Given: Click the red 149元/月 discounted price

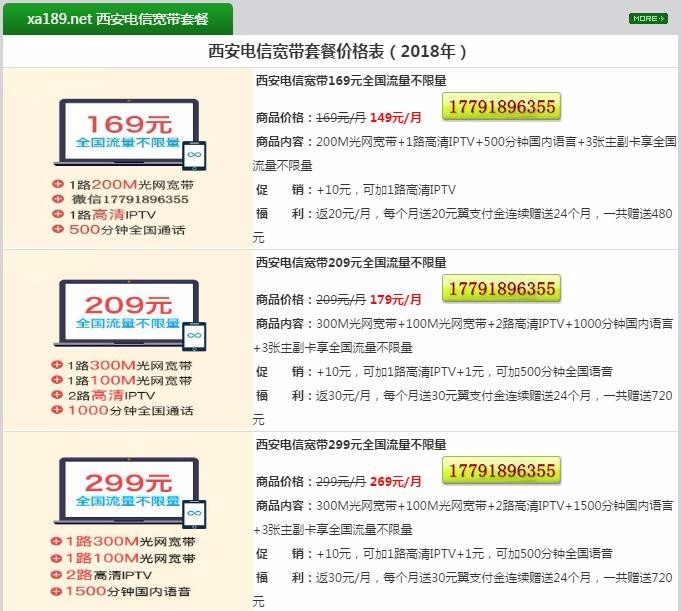Looking at the screenshot, I should pyautogui.click(x=396, y=117).
